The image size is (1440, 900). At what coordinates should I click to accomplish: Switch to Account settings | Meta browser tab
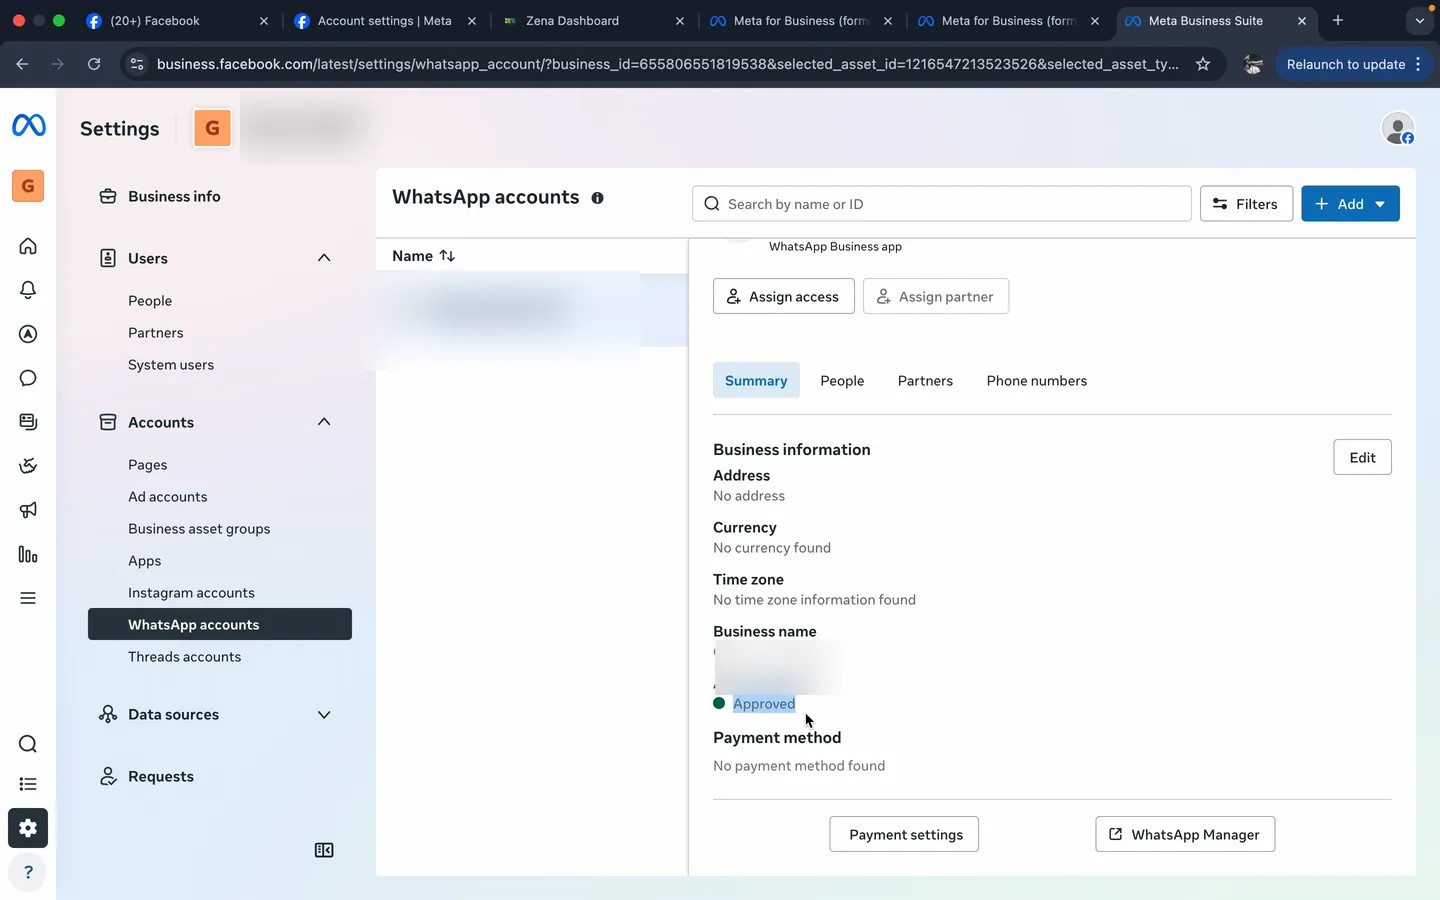point(385,20)
